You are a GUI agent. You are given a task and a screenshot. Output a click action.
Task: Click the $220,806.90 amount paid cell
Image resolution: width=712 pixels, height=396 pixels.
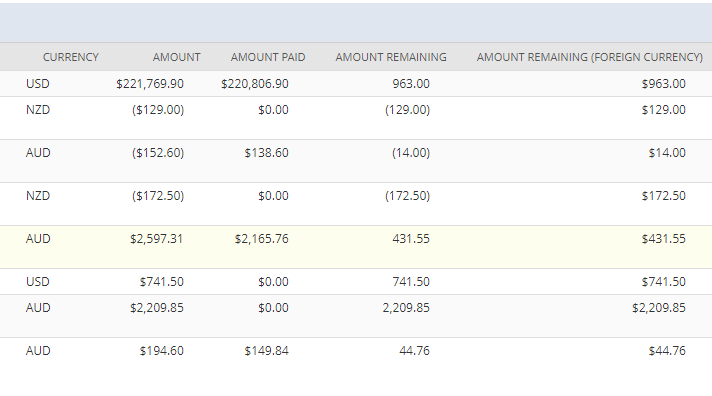pos(255,84)
